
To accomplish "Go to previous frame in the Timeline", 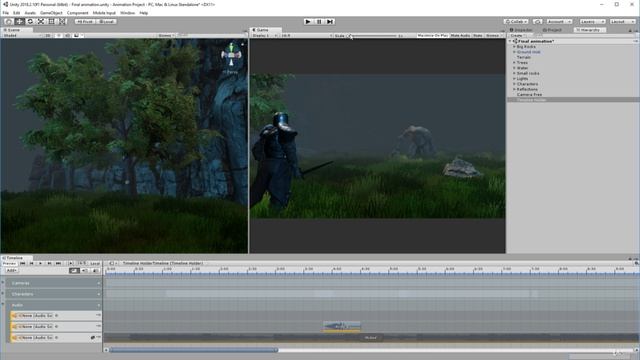I will click(x=31, y=263).
